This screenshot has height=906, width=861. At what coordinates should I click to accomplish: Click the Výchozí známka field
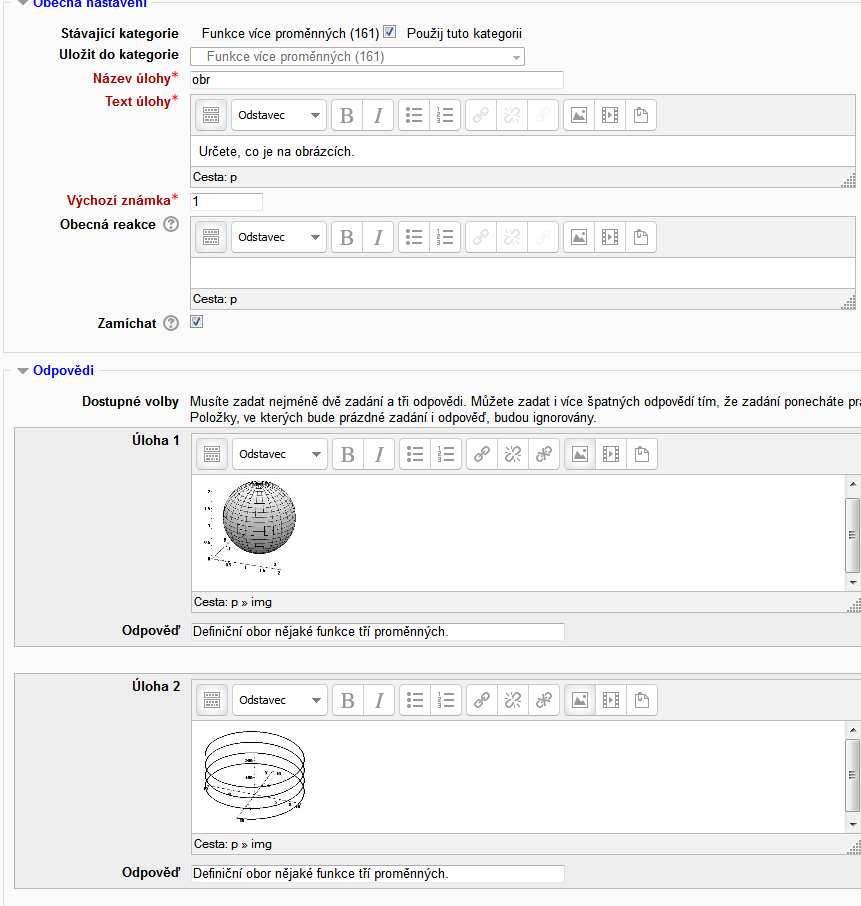[x=226, y=201]
